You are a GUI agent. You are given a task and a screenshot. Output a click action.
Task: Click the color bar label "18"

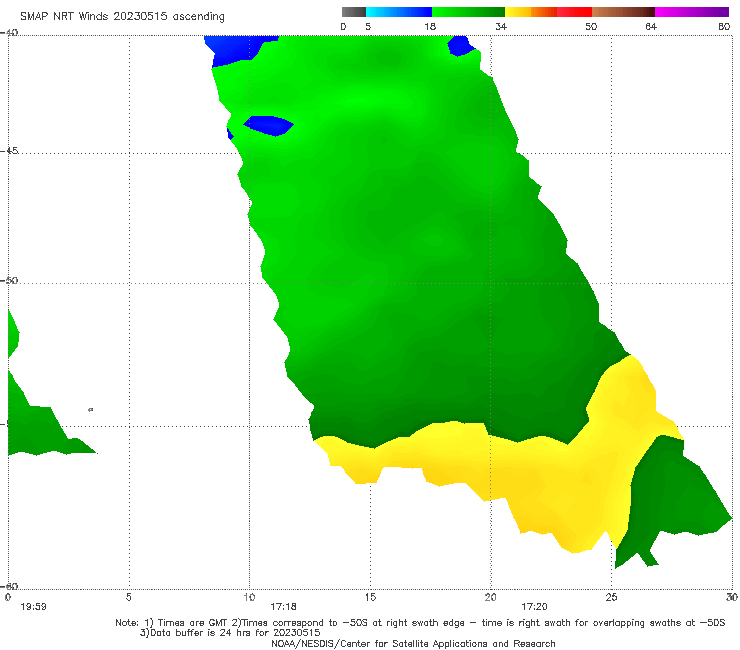pos(430,26)
